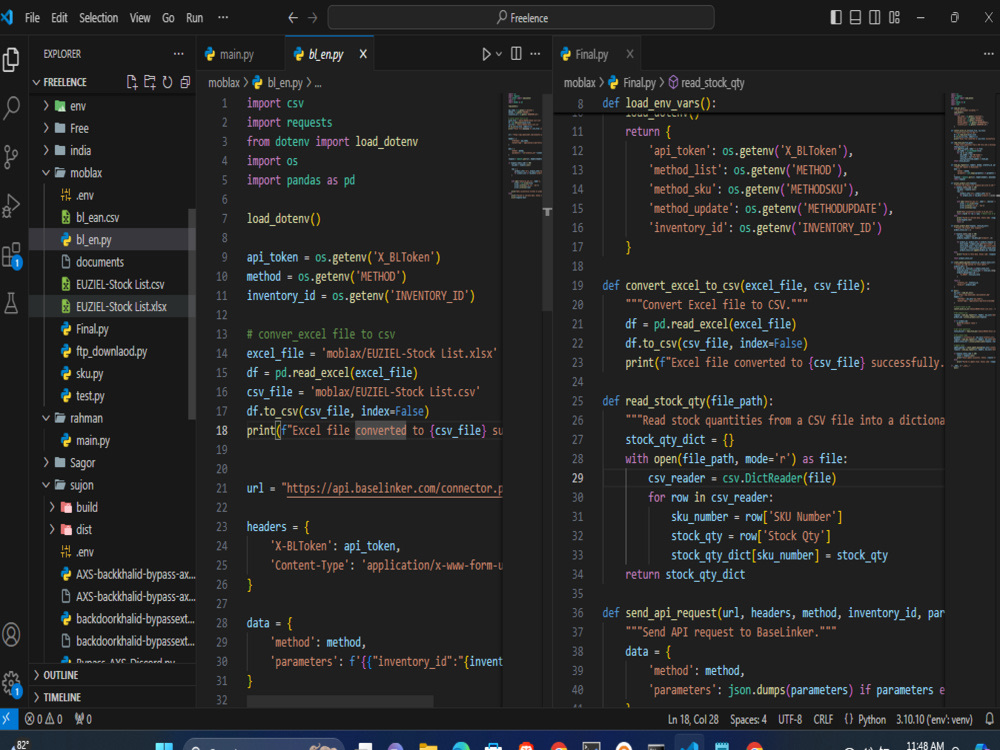Select the 3.10.10 env interpreter
Screen dimensions: 1000x750
[x=934, y=719]
